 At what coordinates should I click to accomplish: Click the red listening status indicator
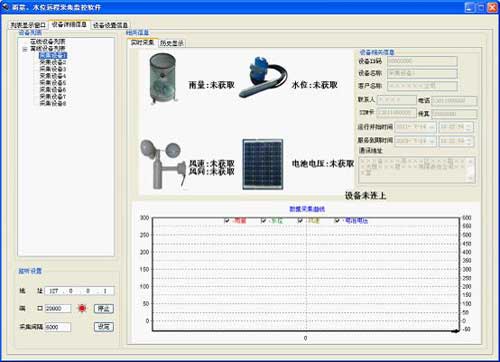(x=82, y=308)
